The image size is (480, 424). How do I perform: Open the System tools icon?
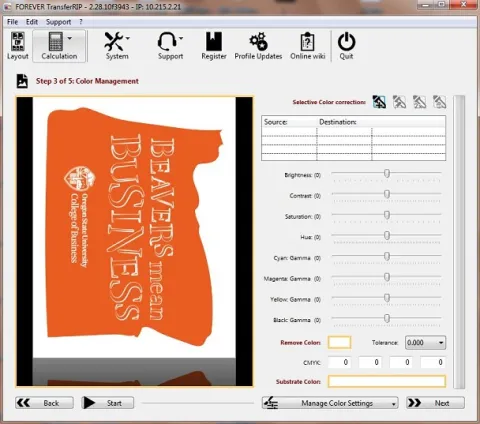point(114,41)
